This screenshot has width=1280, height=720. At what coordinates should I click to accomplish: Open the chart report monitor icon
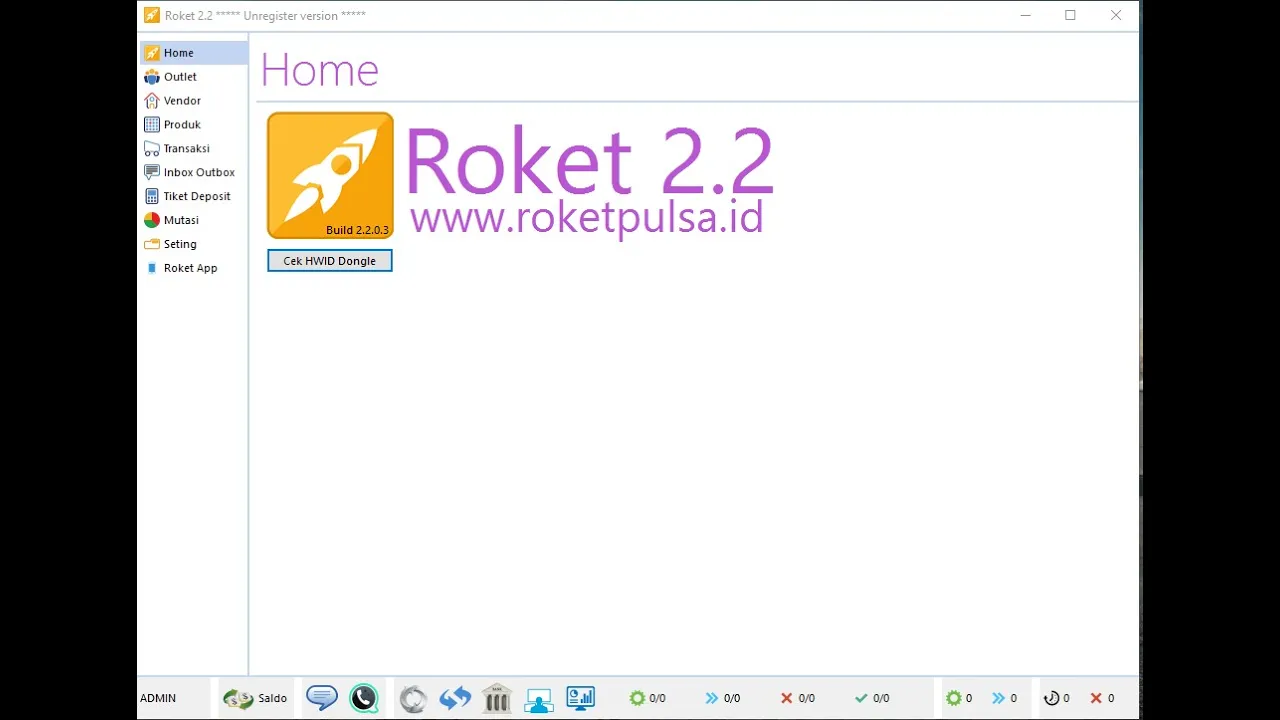tap(581, 697)
